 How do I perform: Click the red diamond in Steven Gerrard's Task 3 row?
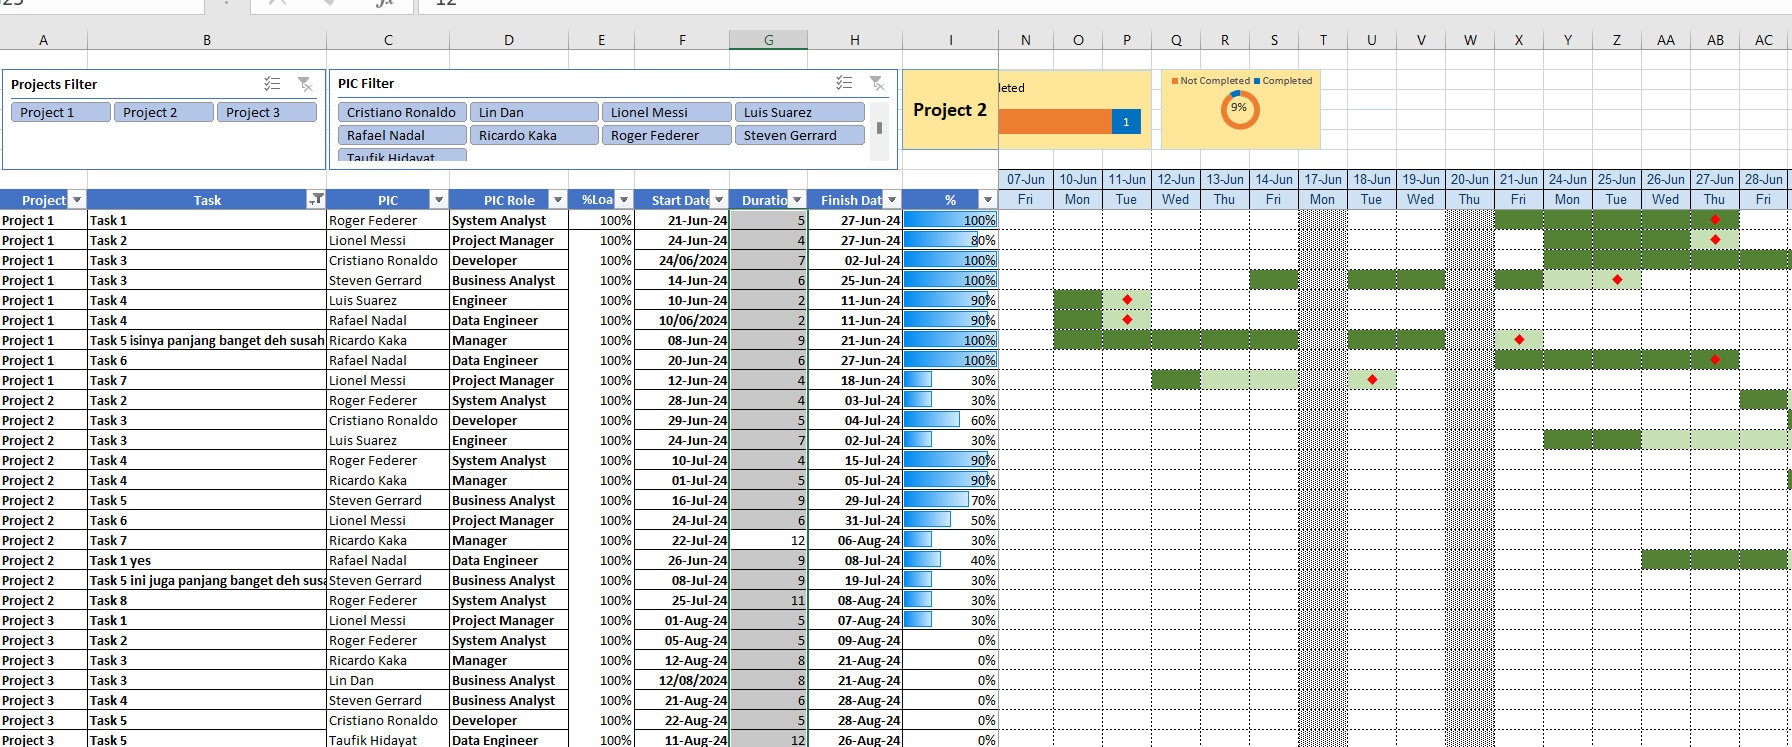coord(1617,280)
